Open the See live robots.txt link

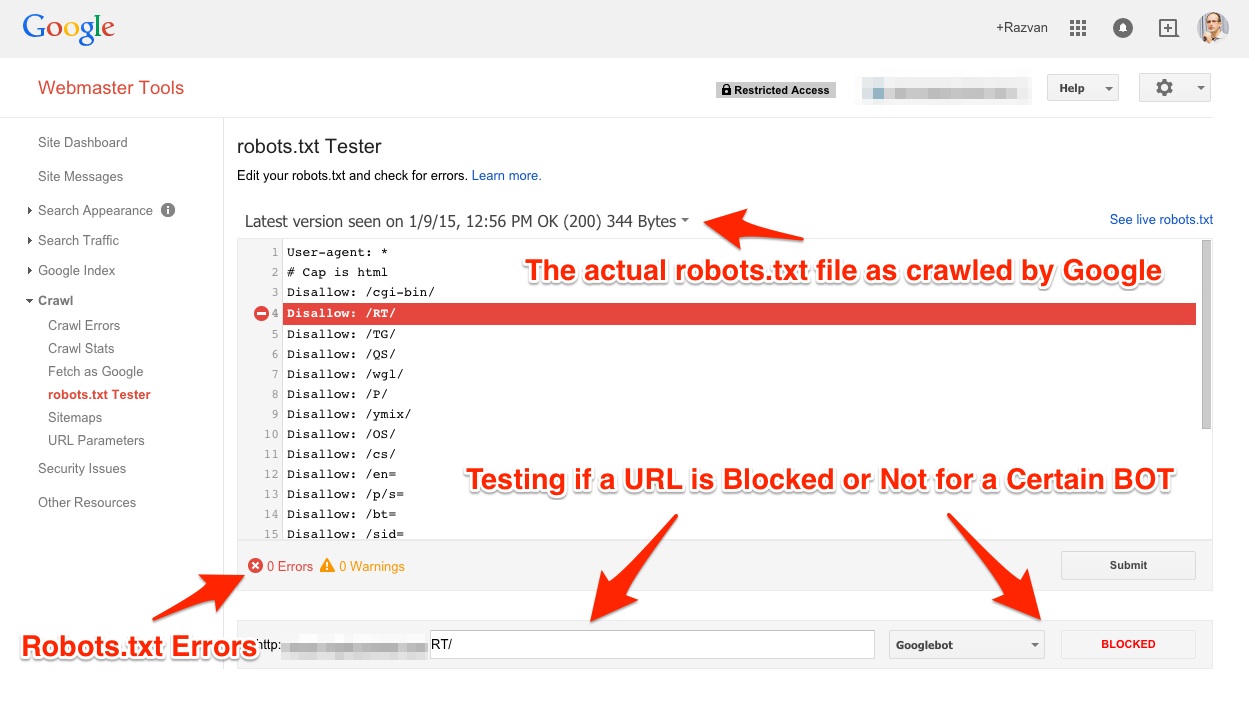[x=1160, y=219]
